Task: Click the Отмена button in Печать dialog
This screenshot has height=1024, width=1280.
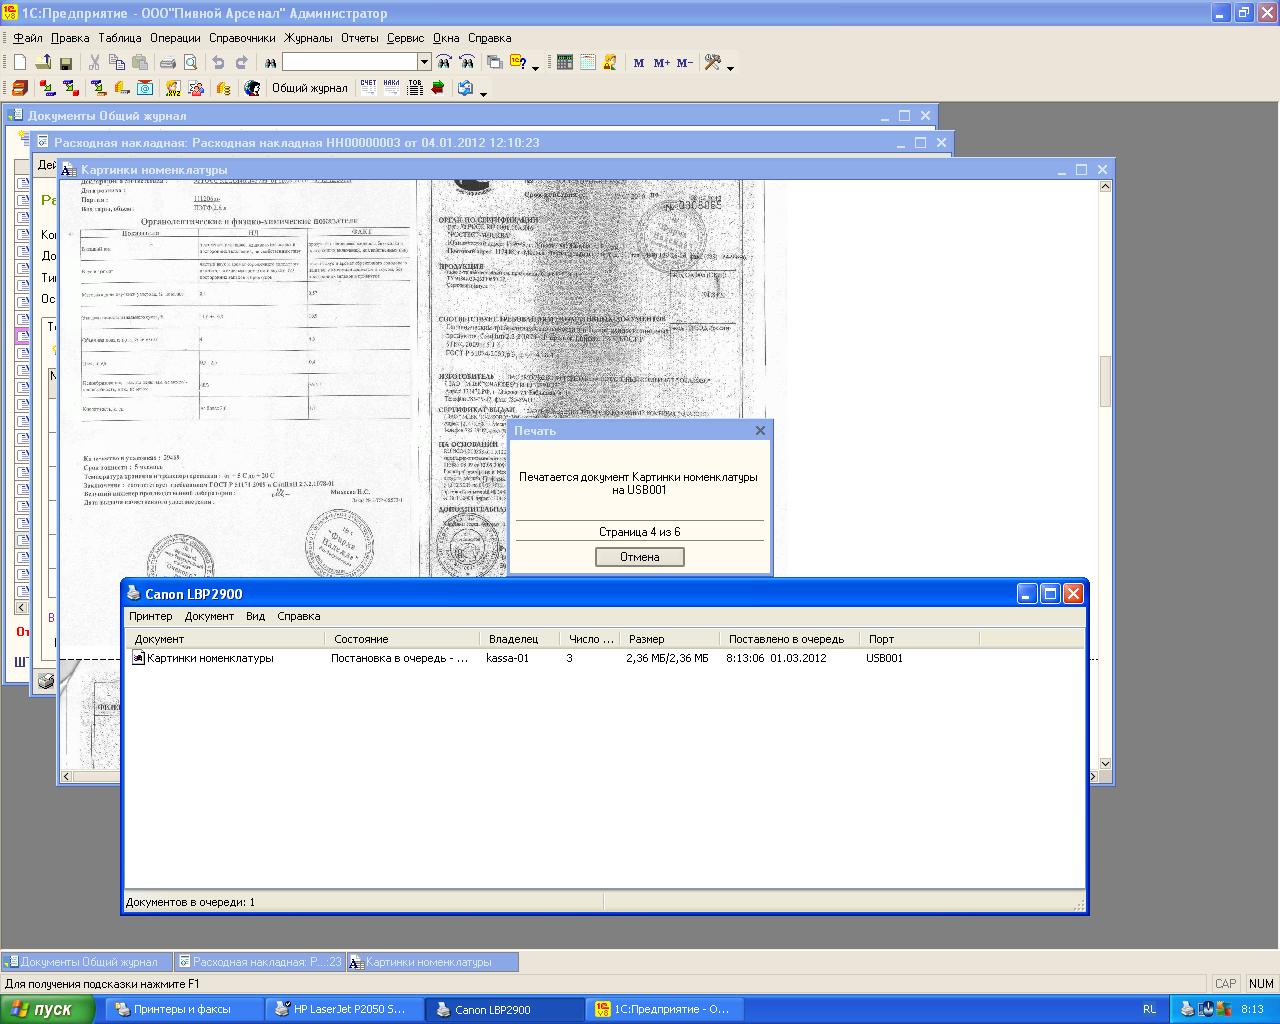Action: point(640,557)
